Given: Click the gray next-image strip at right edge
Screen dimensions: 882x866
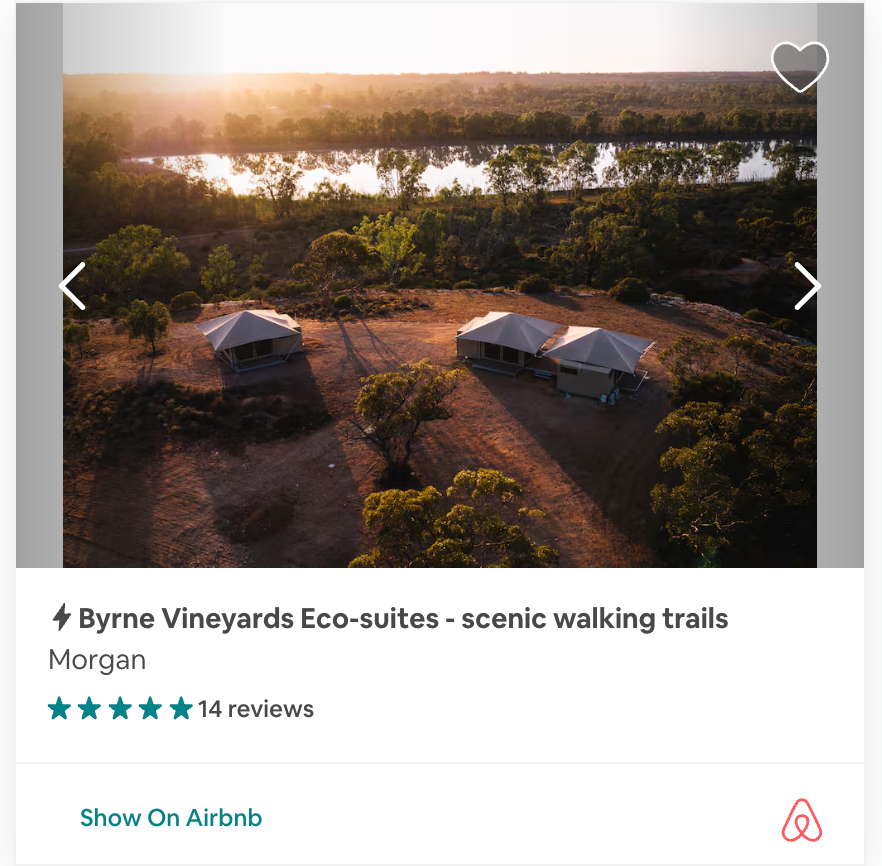Looking at the screenshot, I should [840, 285].
